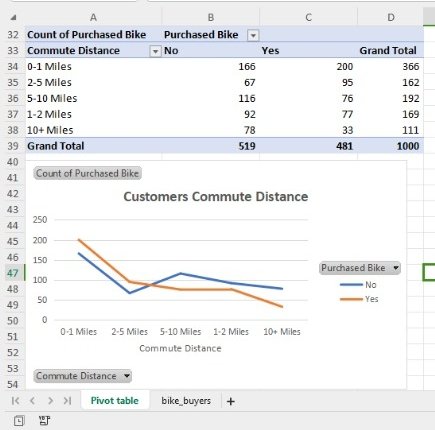
Task: Select cell '5-10 Miles' in pivot table
Action: (93, 98)
